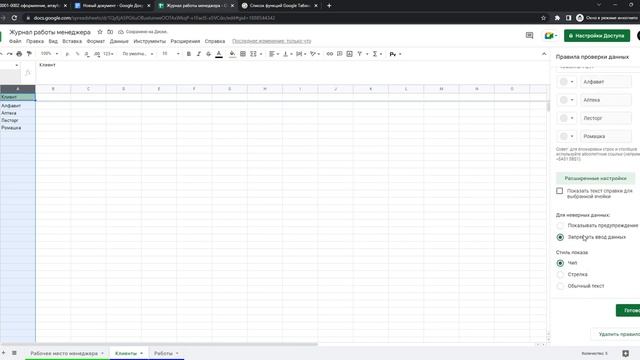640x360 pixels.
Task: Bookmark this page in the address bar
Action: point(543,18)
